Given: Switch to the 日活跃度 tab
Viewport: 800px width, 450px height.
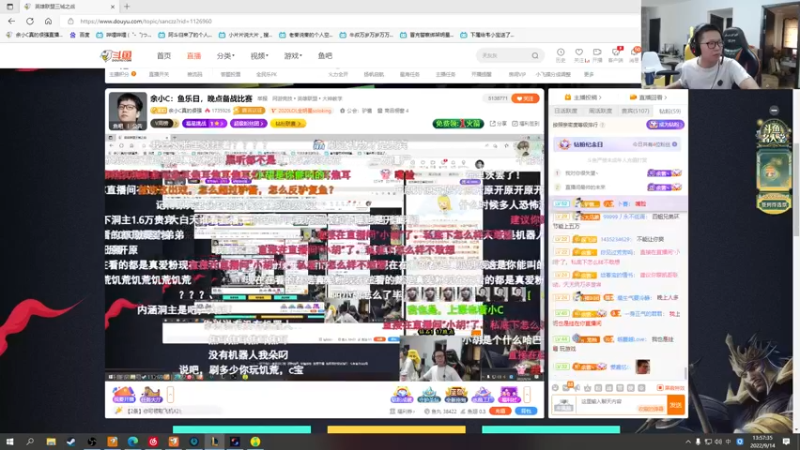Looking at the screenshot, I should point(566,111).
